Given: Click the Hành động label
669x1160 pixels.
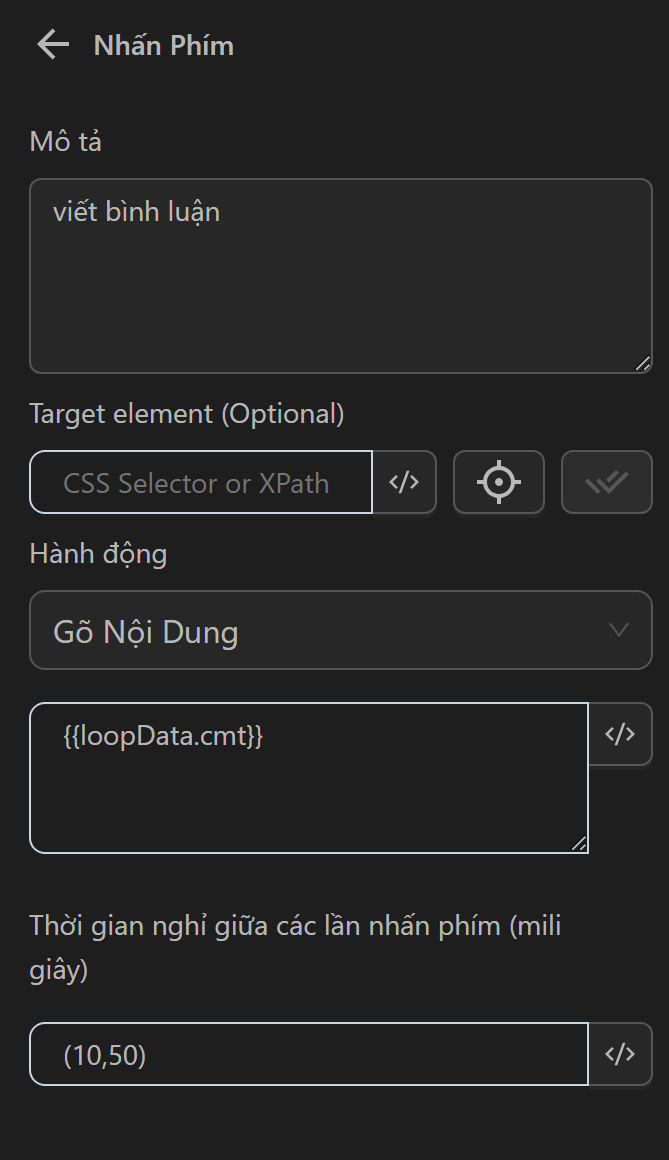Looking at the screenshot, I should pos(98,554).
